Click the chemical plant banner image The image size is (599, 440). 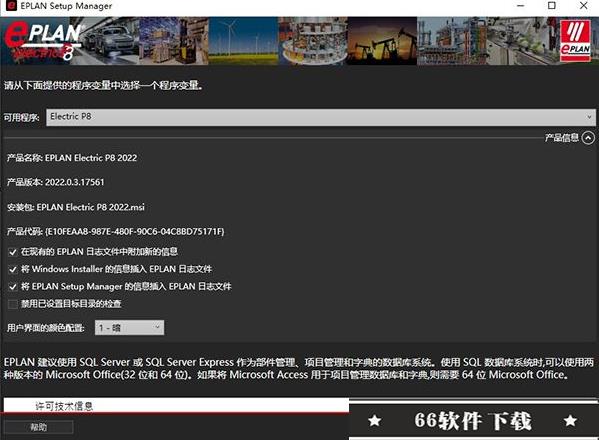click(452, 40)
